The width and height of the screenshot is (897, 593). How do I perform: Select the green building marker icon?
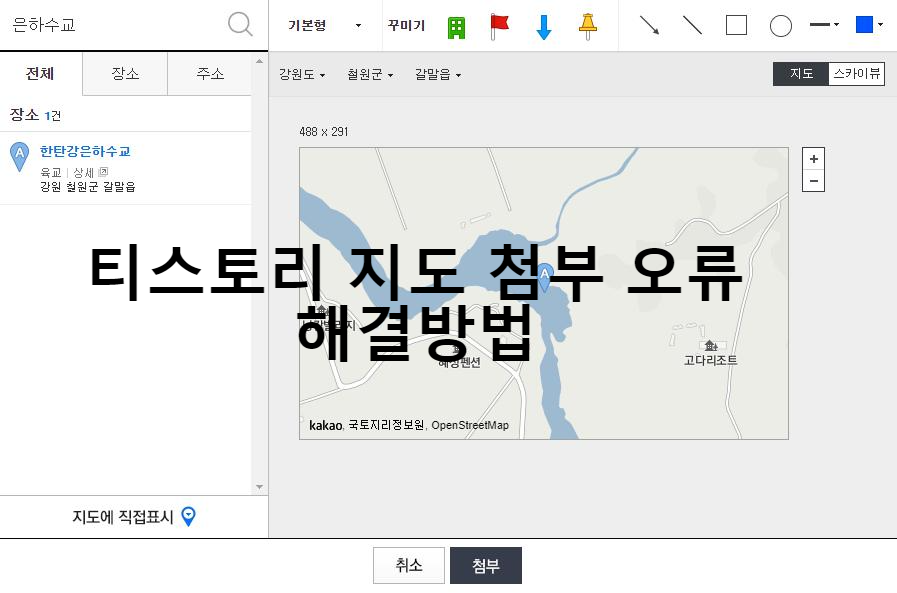(456, 27)
